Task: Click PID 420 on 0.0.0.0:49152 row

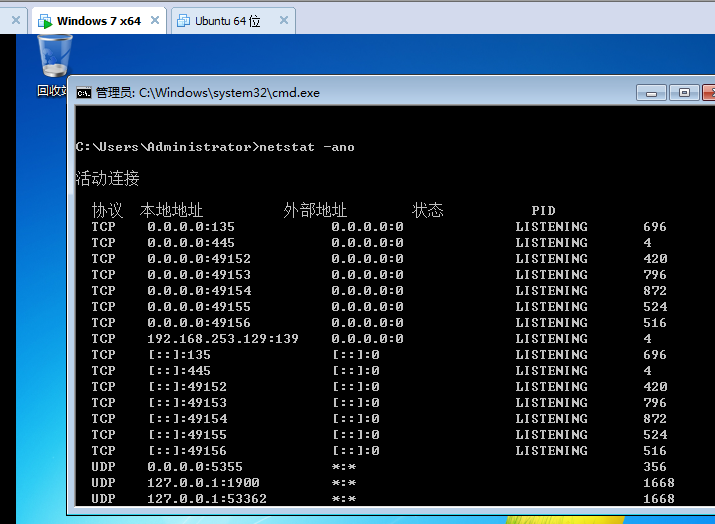Action: click(x=655, y=259)
